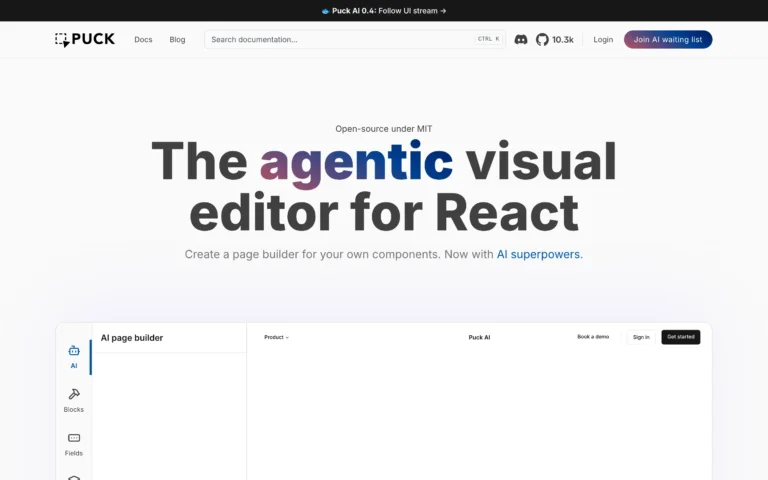This screenshot has width=768, height=480.
Task: Open the GitHub icon showing 10.3k stars
Action: coord(554,40)
